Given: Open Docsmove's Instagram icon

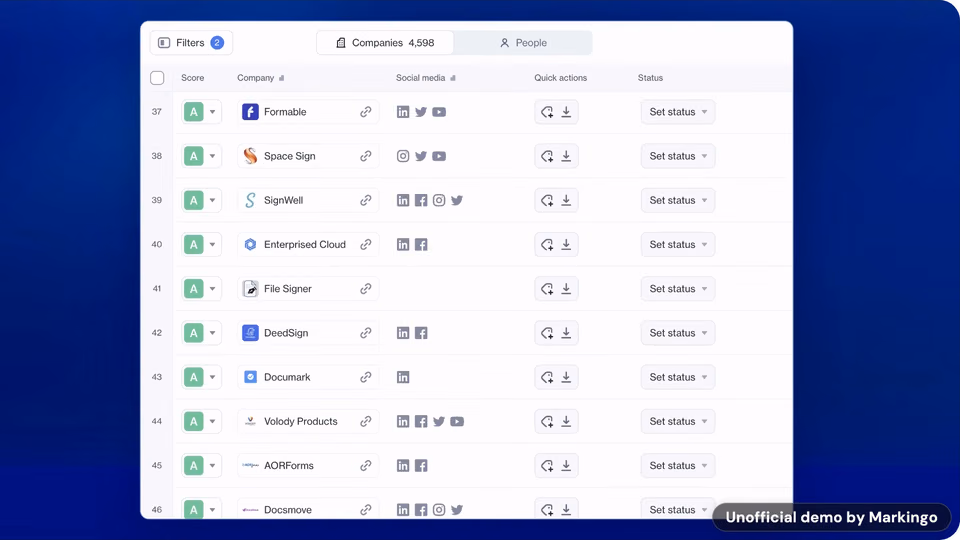Looking at the screenshot, I should [x=439, y=509].
